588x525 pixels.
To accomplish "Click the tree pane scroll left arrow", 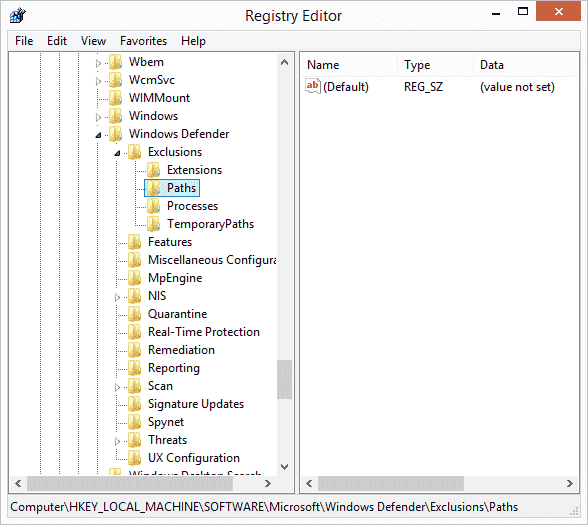I will (x=18, y=483).
